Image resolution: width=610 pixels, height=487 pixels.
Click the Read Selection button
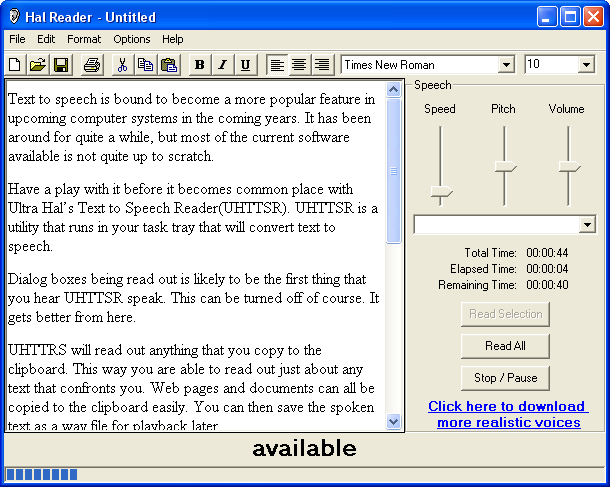(505, 314)
